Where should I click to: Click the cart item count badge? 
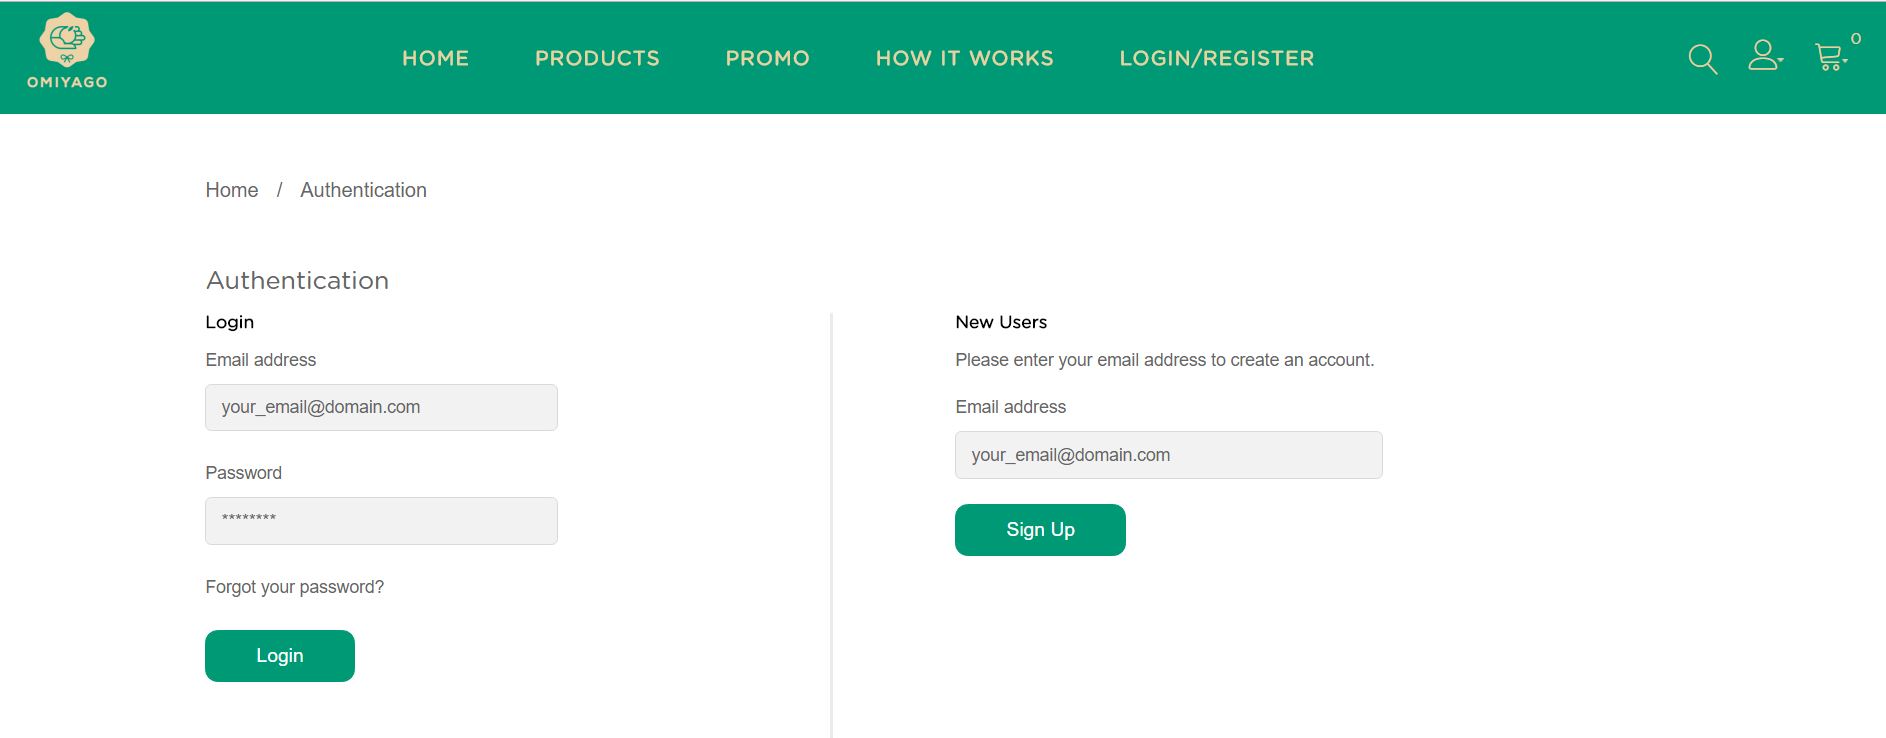click(1856, 39)
